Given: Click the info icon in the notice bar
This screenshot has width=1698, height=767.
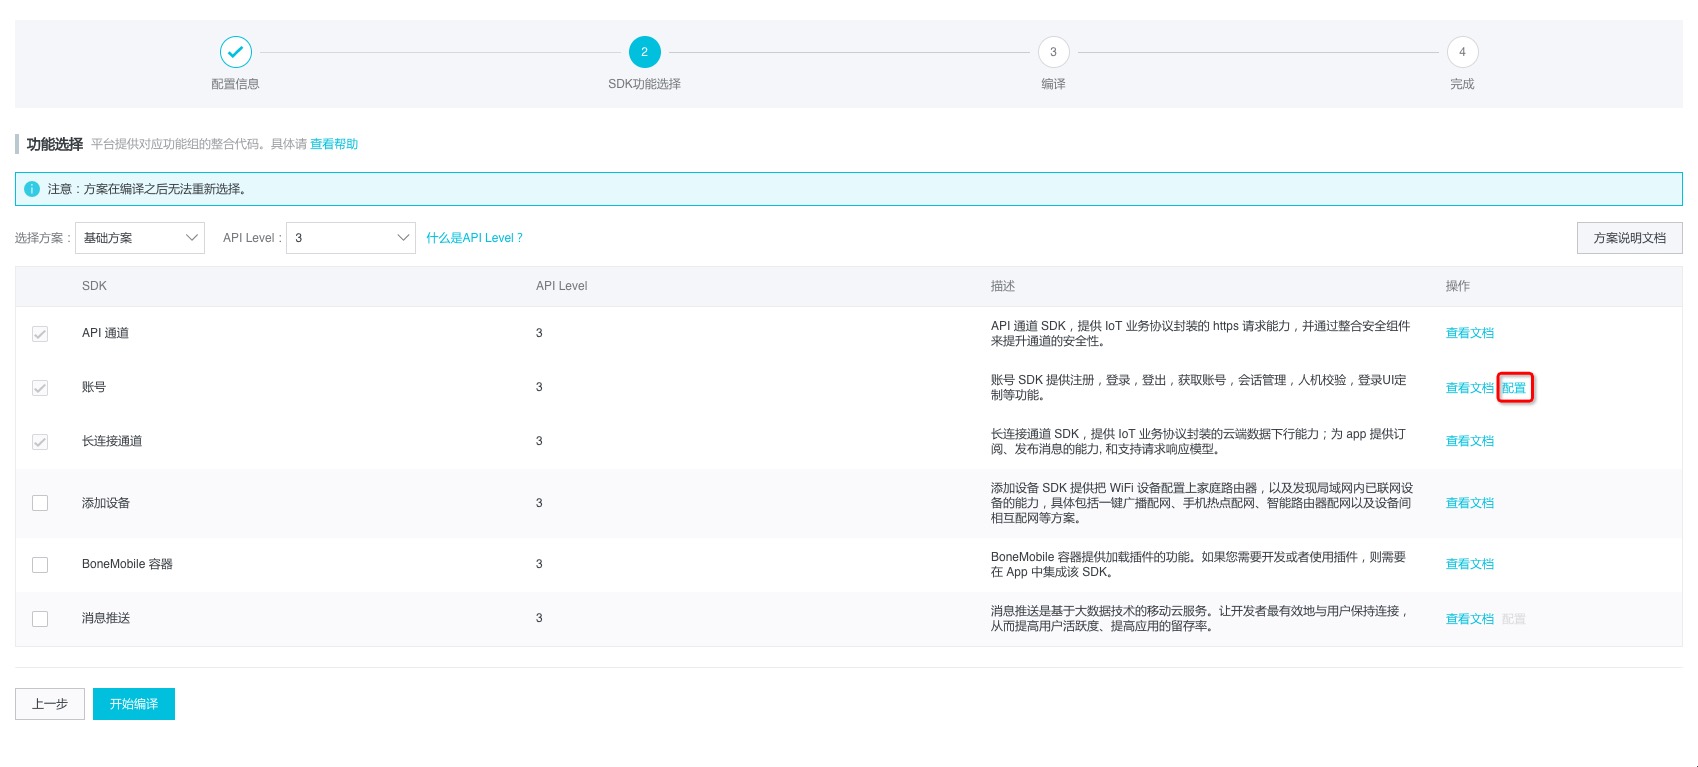Looking at the screenshot, I should click(32, 189).
